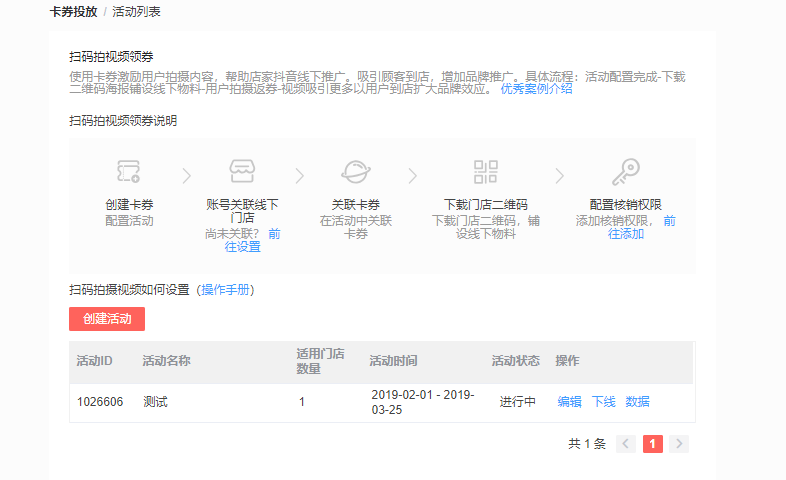Click the planet icon above 关联卡券
The height and width of the screenshot is (480, 786).
coord(356,172)
